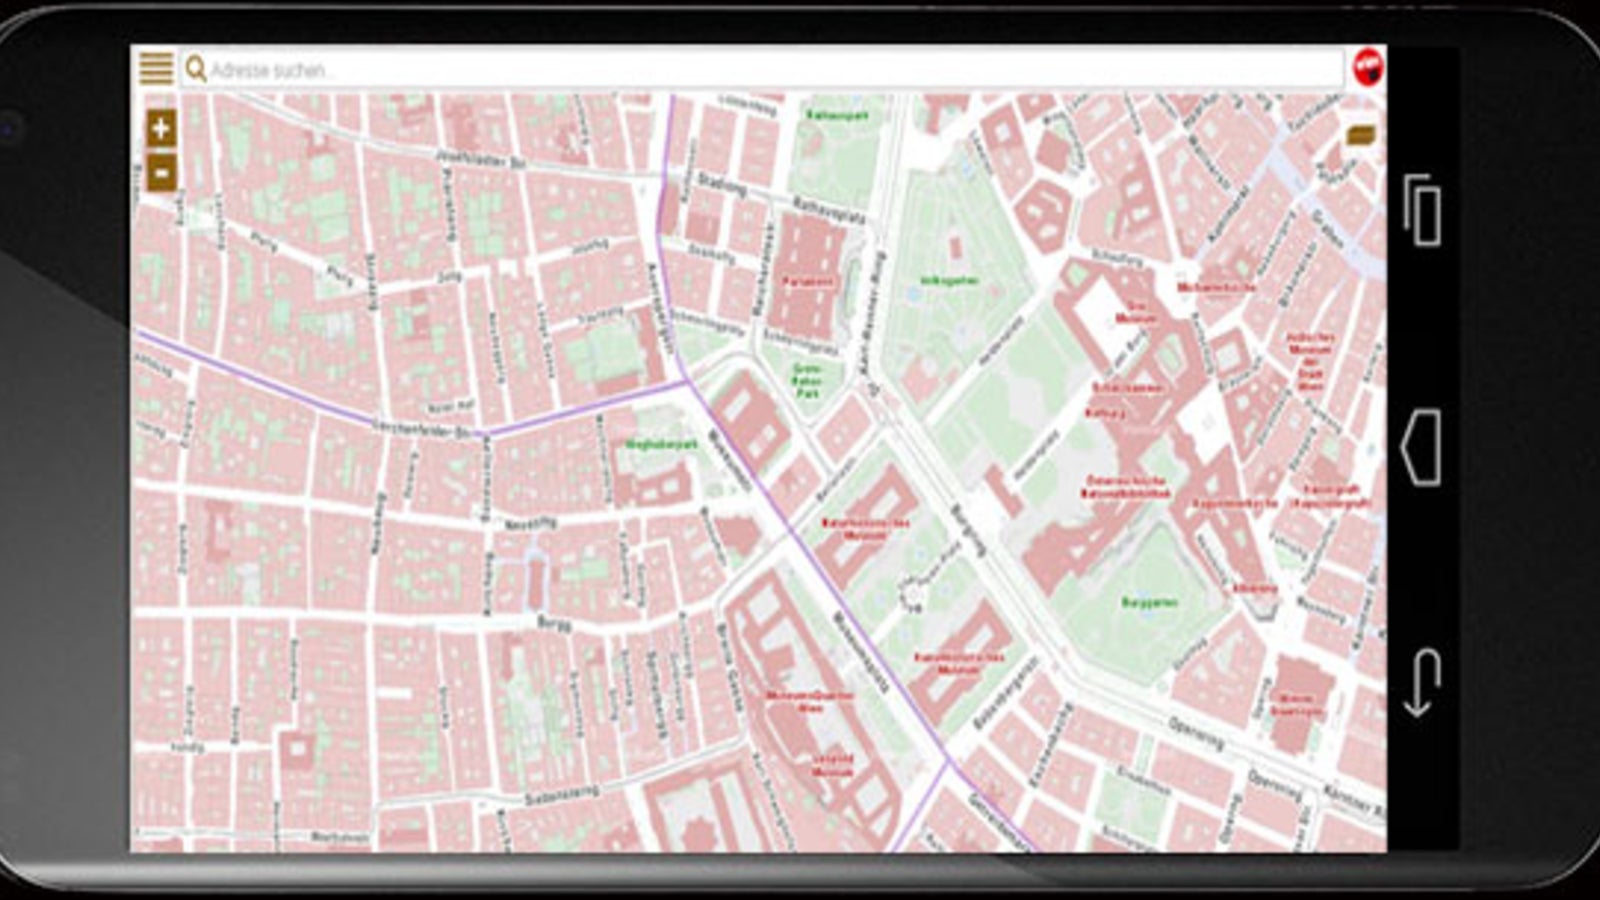Screen dimensions: 1600x900
Task: Click the red app logo
Action: pos(1371,65)
